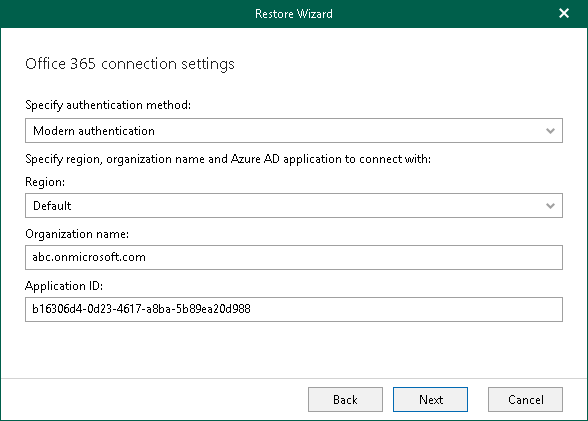Click the Specify authentication method label
Image resolution: width=588 pixels, height=421 pixels.
tap(108, 105)
